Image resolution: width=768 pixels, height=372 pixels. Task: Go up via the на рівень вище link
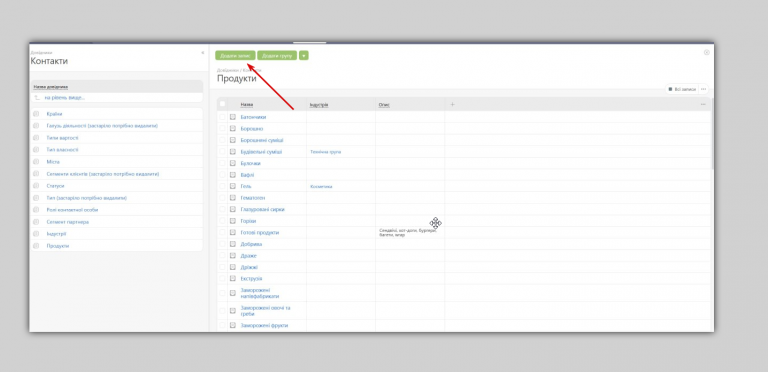(x=64, y=98)
